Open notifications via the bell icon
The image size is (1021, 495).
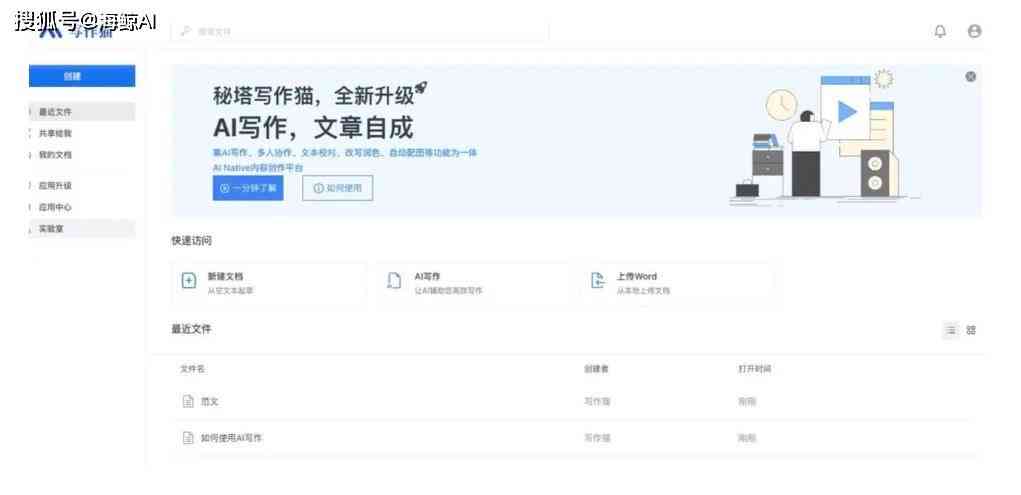(x=940, y=31)
